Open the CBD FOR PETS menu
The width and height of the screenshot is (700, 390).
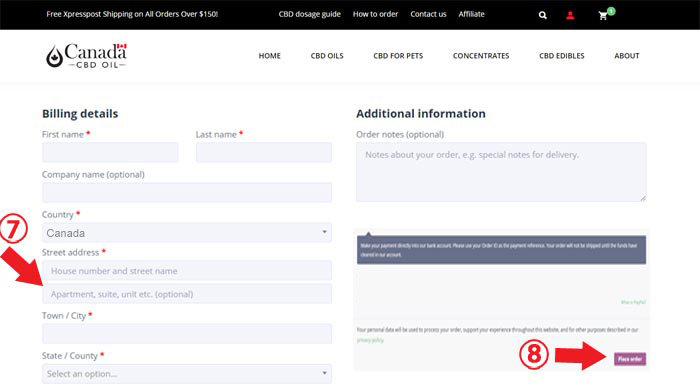(398, 56)
